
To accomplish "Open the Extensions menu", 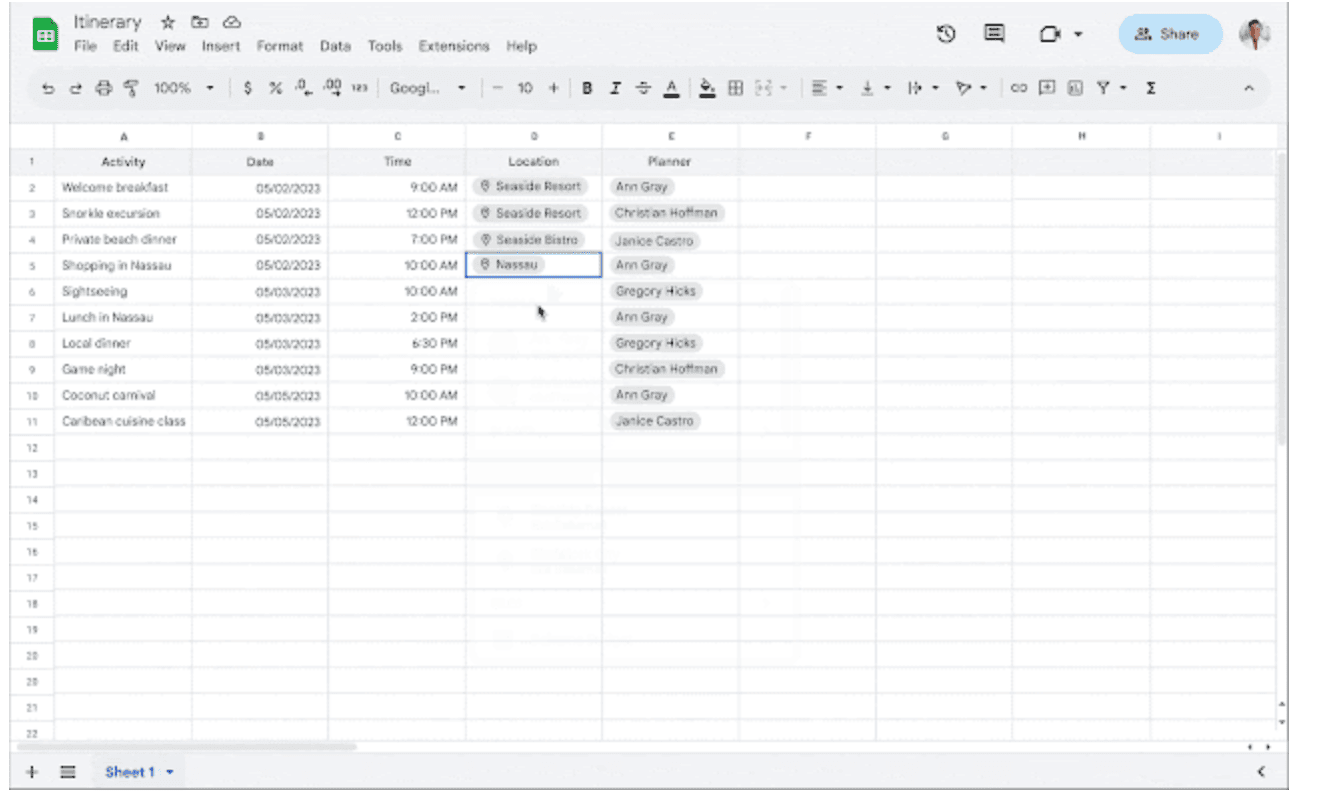I will 453,46.
